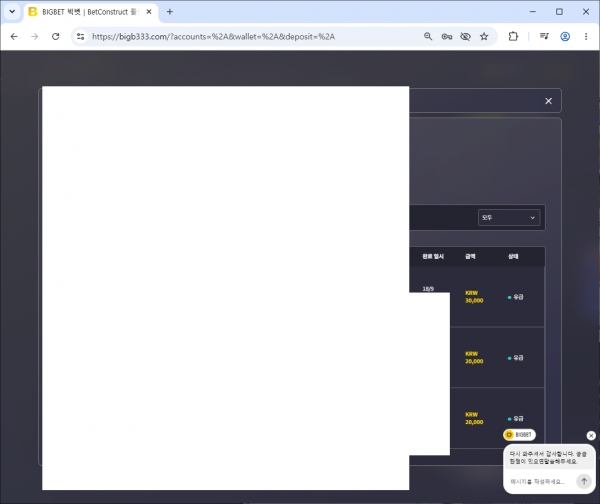Toggle the crossed-eye tracking protection icon

click(465, 37)
